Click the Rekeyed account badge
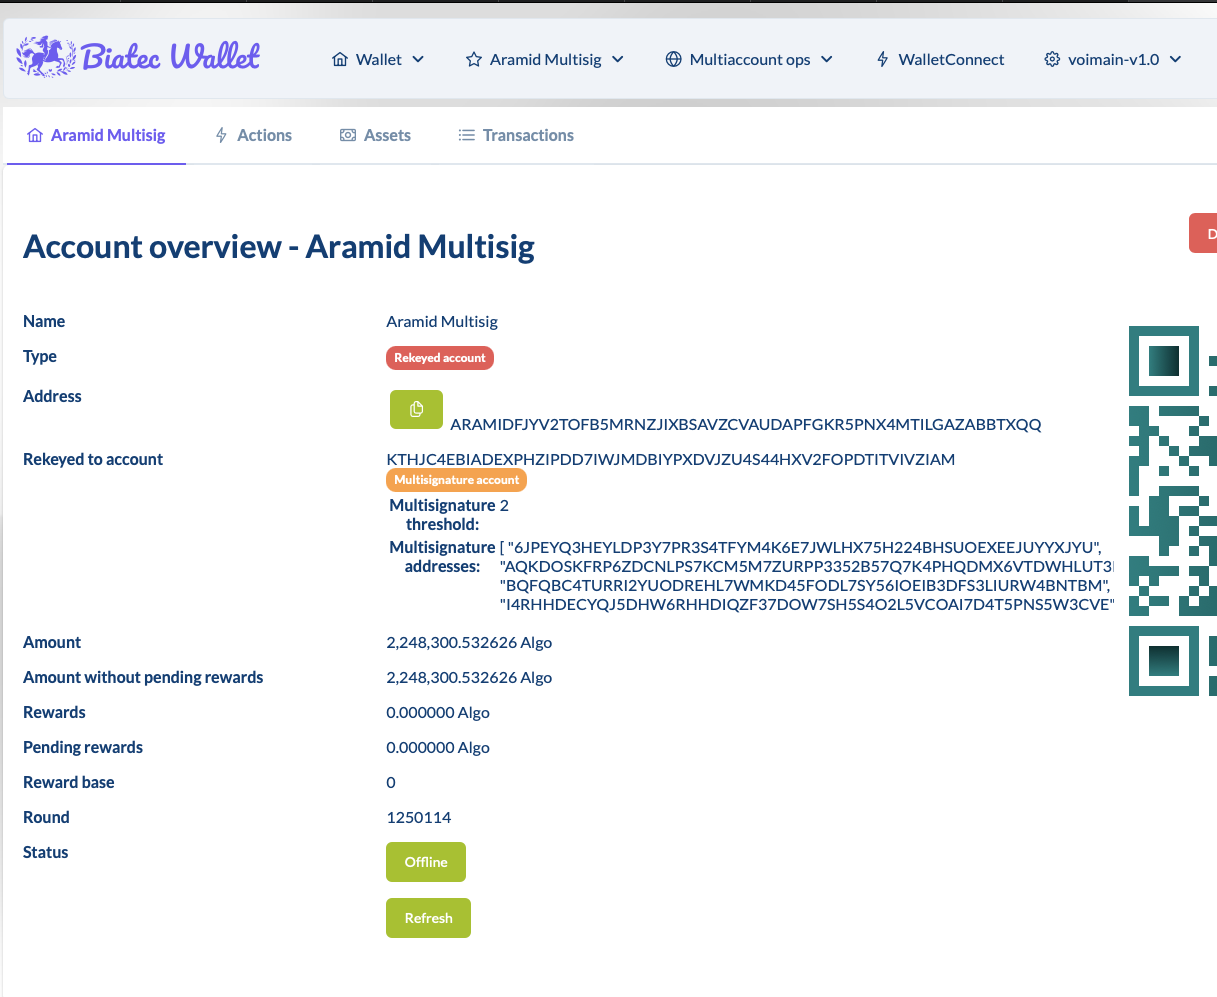This screenshot has height=997, width=1217. coord(440,357)
